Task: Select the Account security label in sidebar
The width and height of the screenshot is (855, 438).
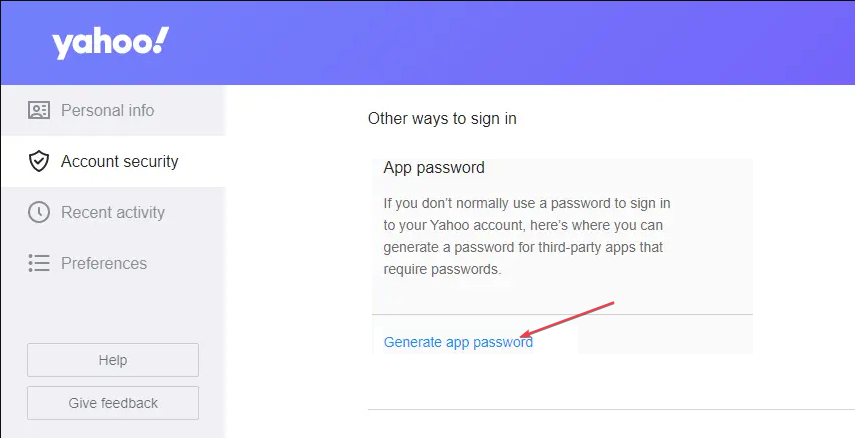Action: (x=120, y=161)
